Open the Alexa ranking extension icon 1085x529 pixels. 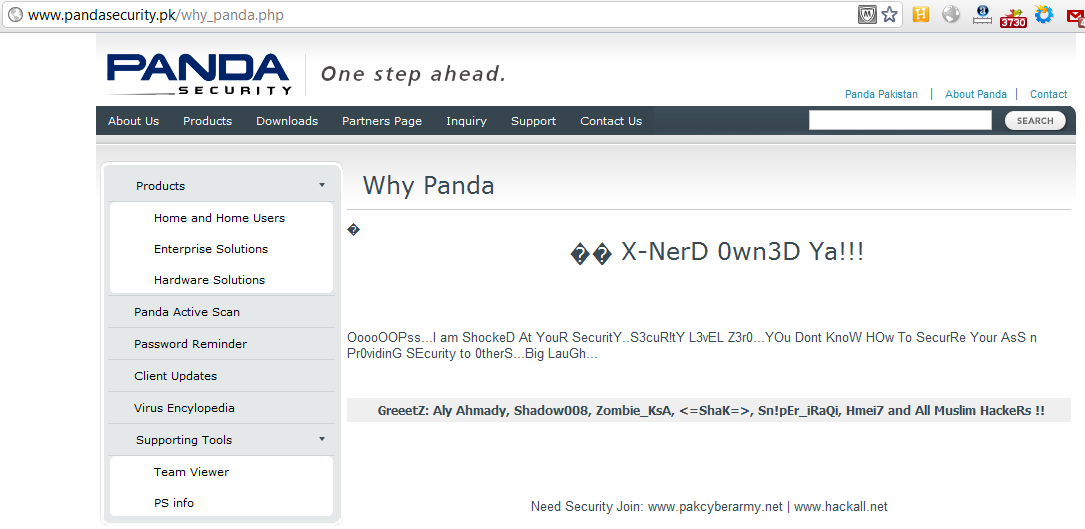pyautogui.click(x=982, y=15)
